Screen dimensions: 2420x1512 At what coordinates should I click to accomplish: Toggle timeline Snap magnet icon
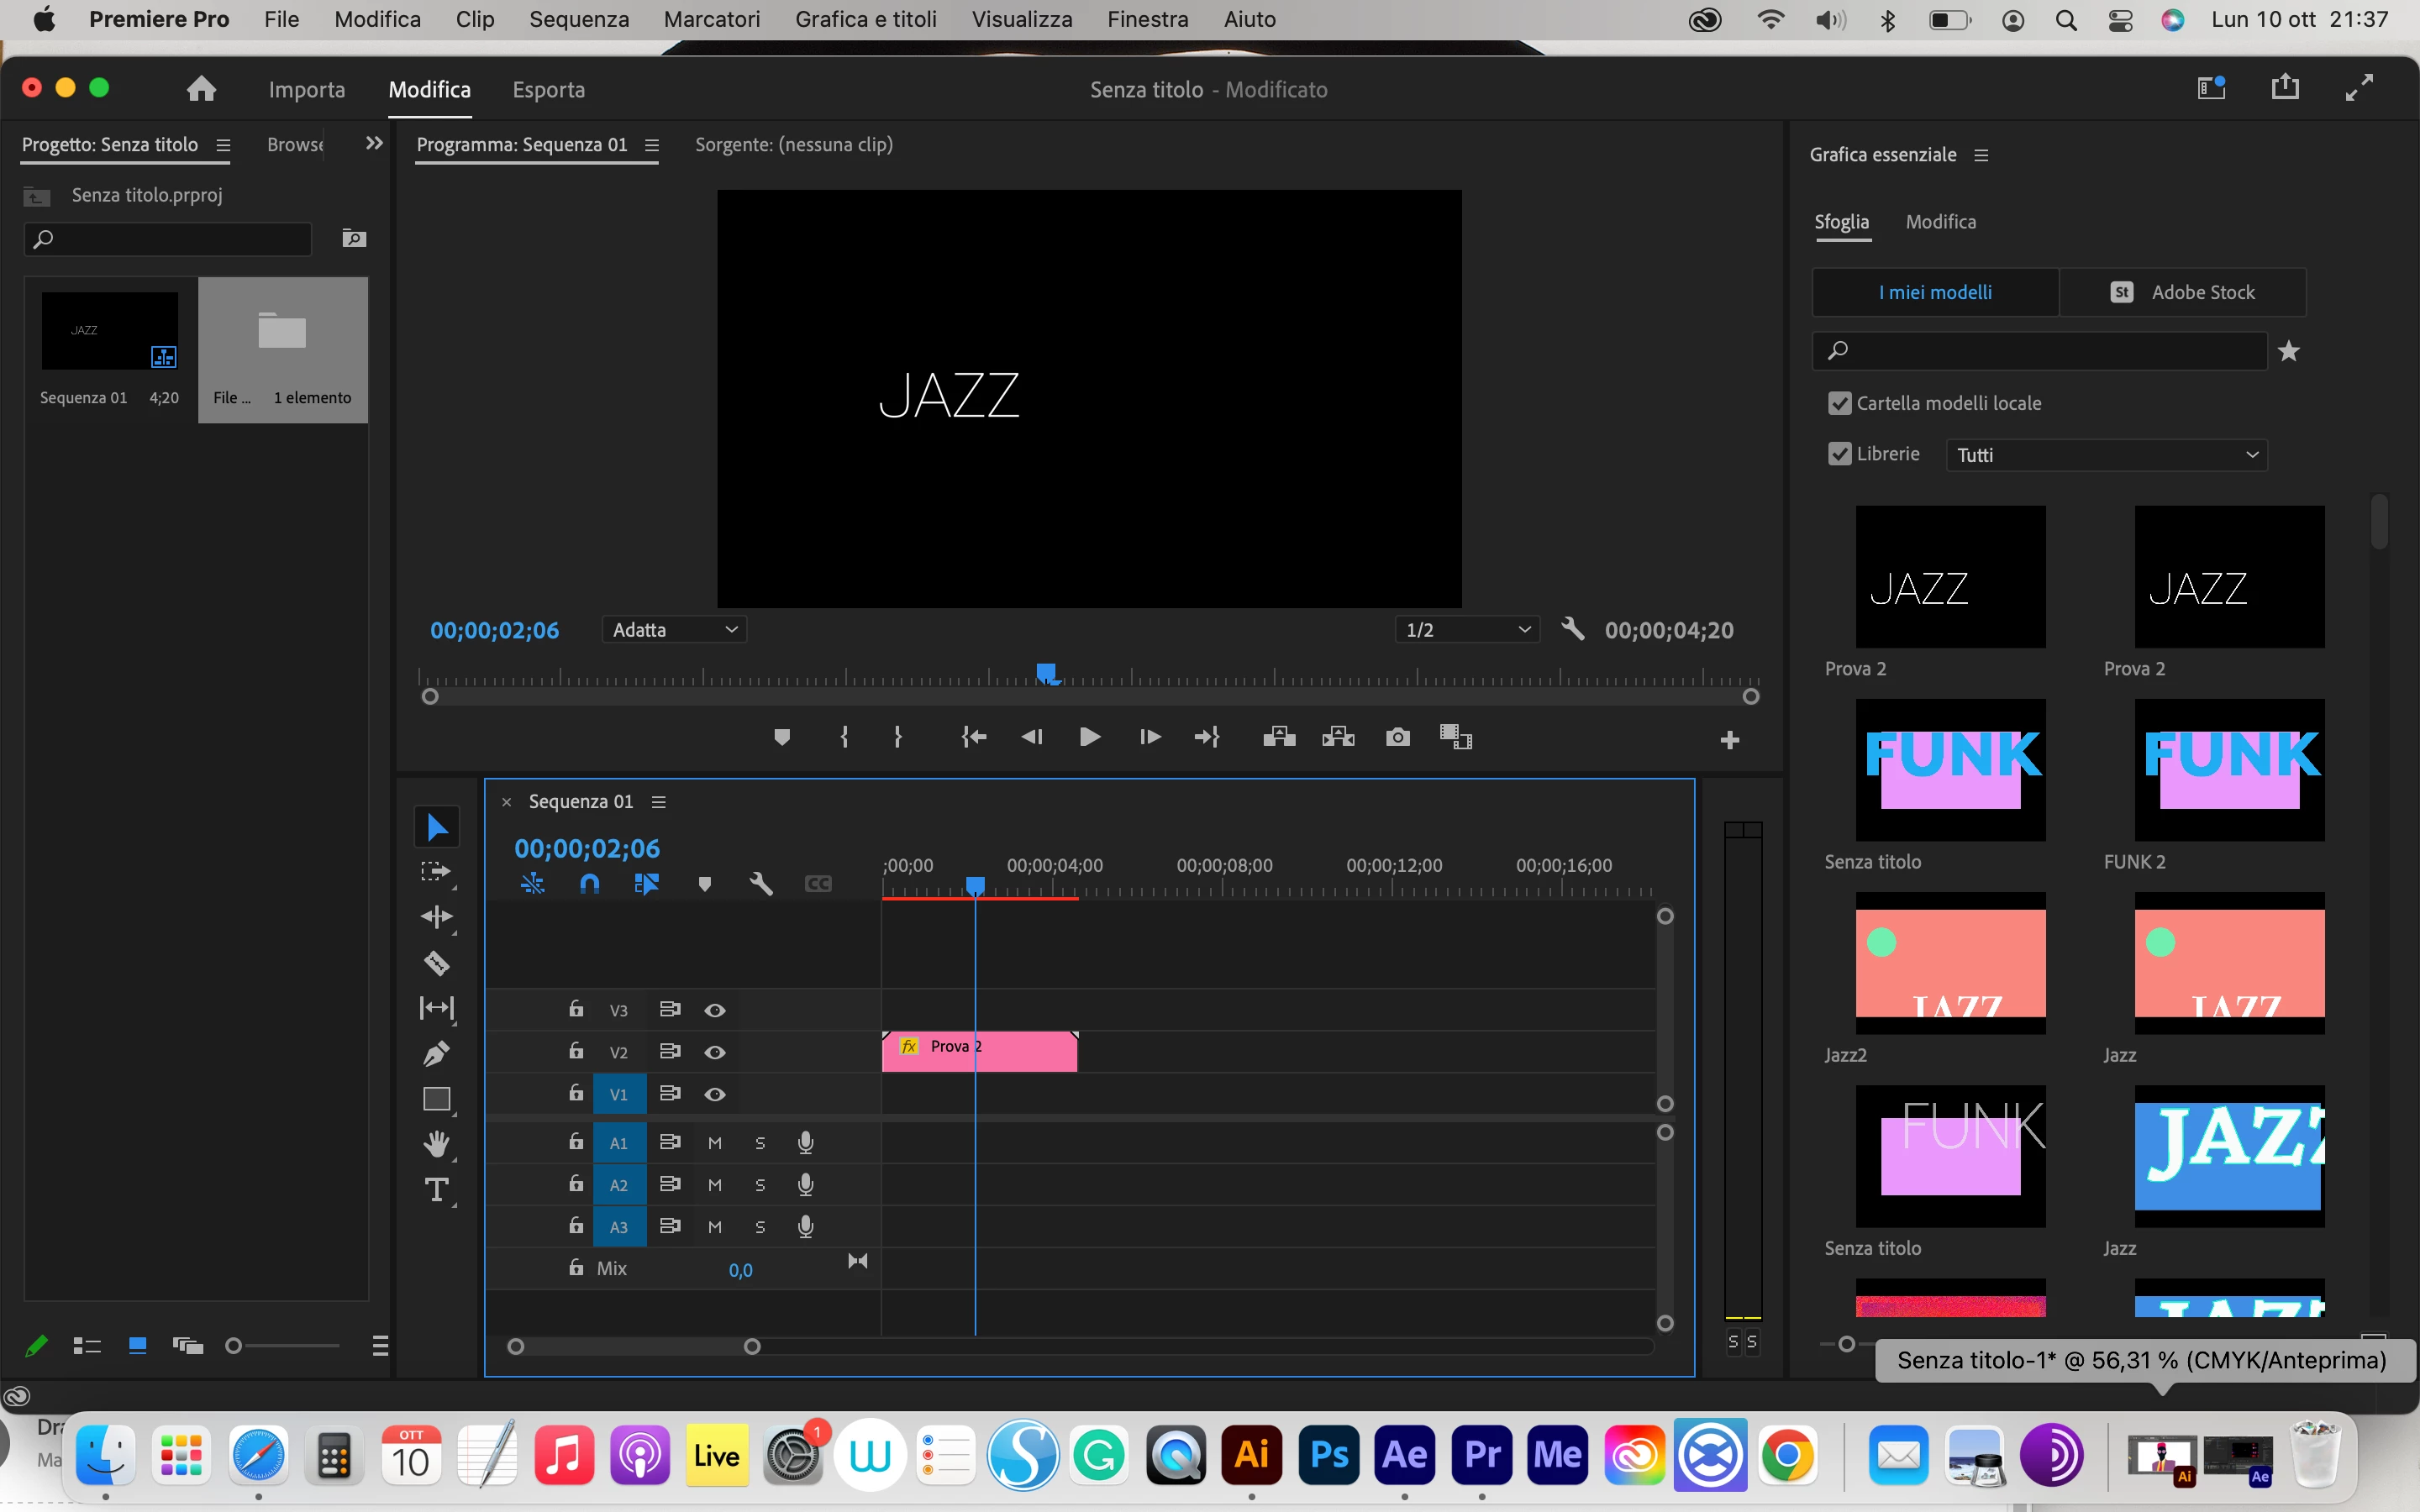[x=590, y=884]
